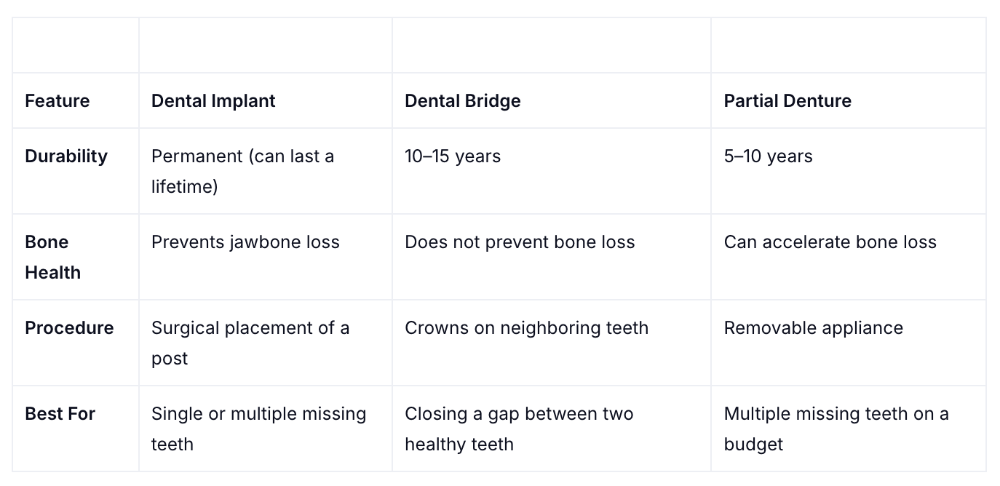Select 'Surgical placement of a post' cell
Screen dimensions: 1000x486
250,343
